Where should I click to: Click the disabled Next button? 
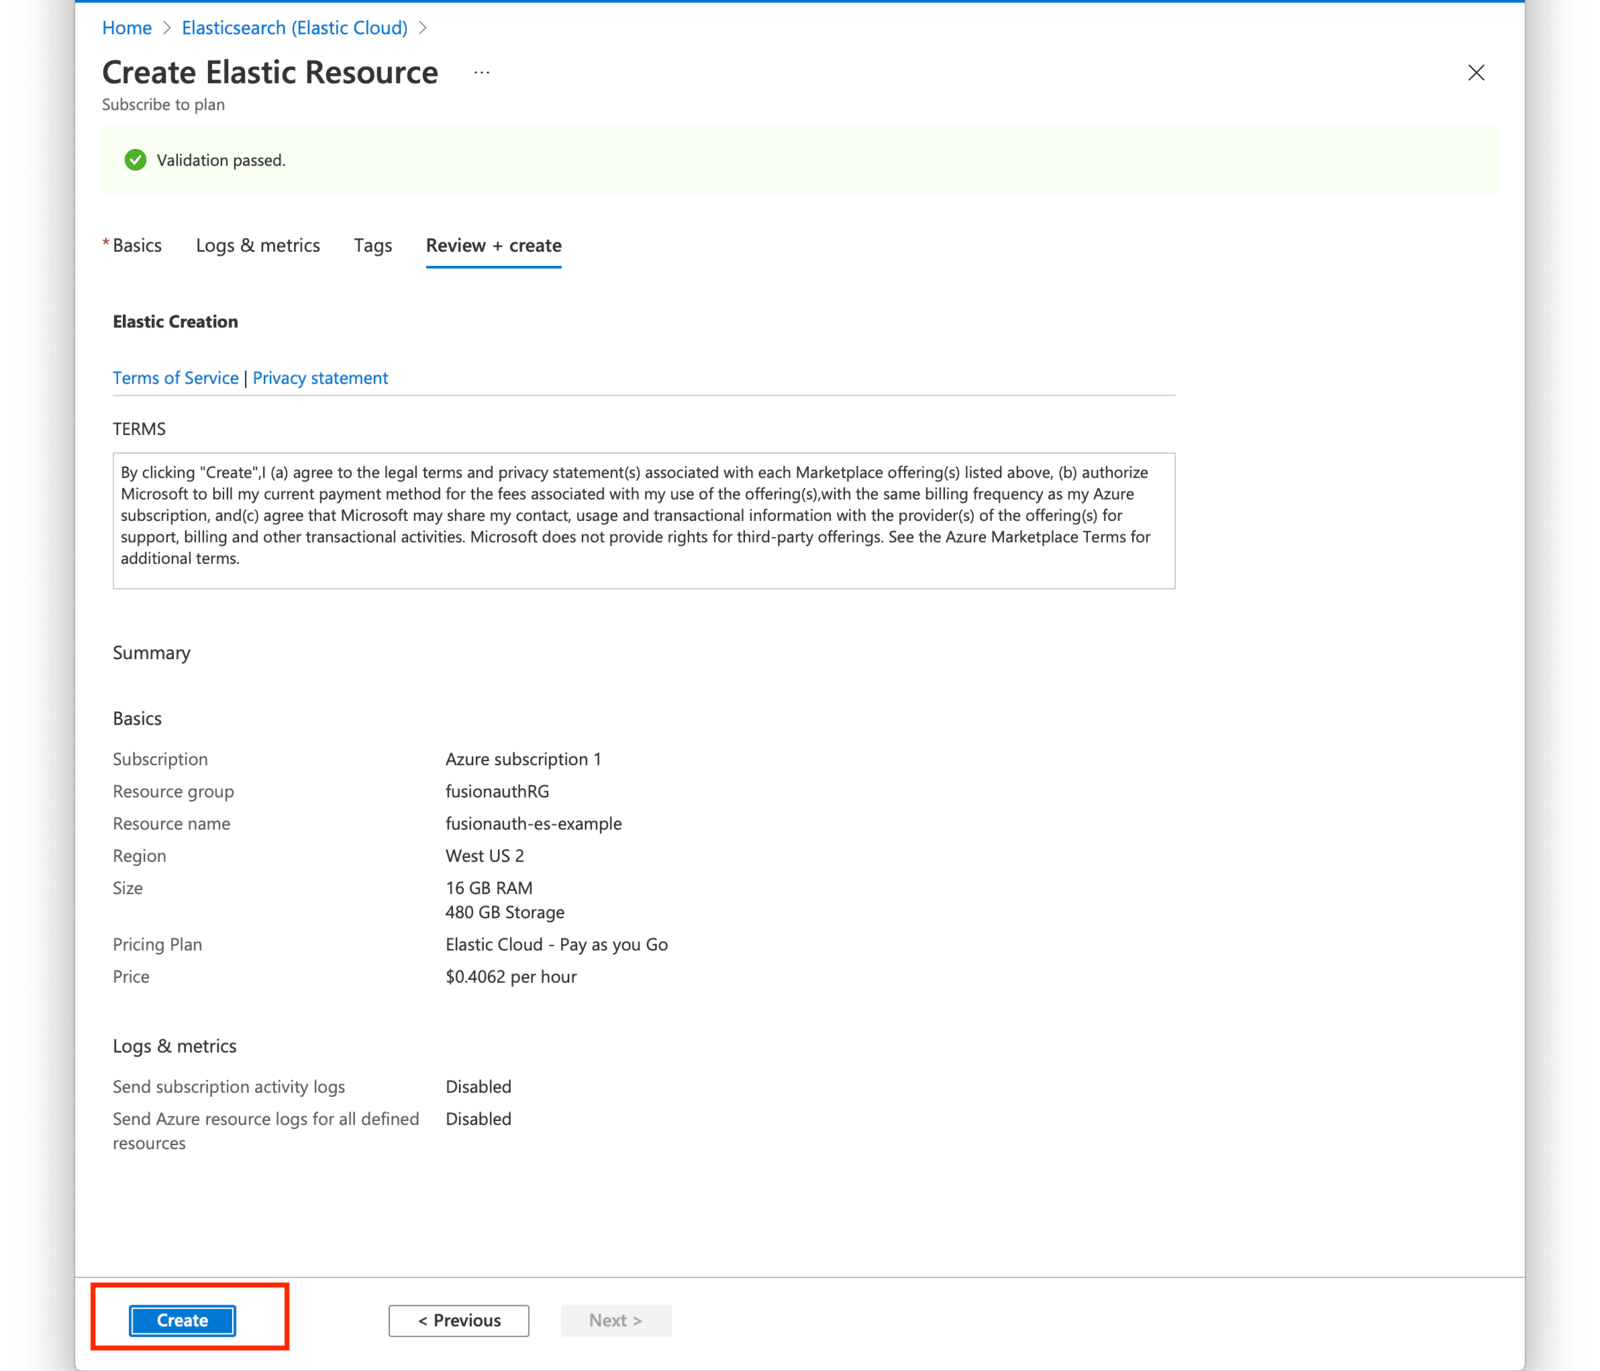[616, 1320]
